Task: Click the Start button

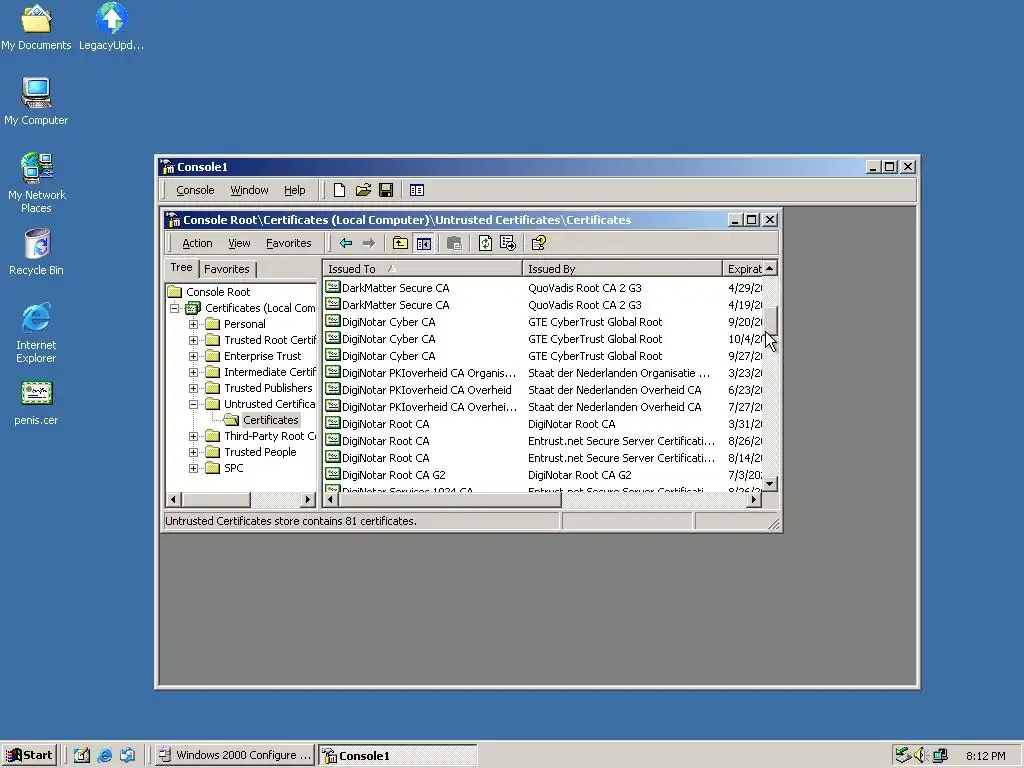Action: 29,755
